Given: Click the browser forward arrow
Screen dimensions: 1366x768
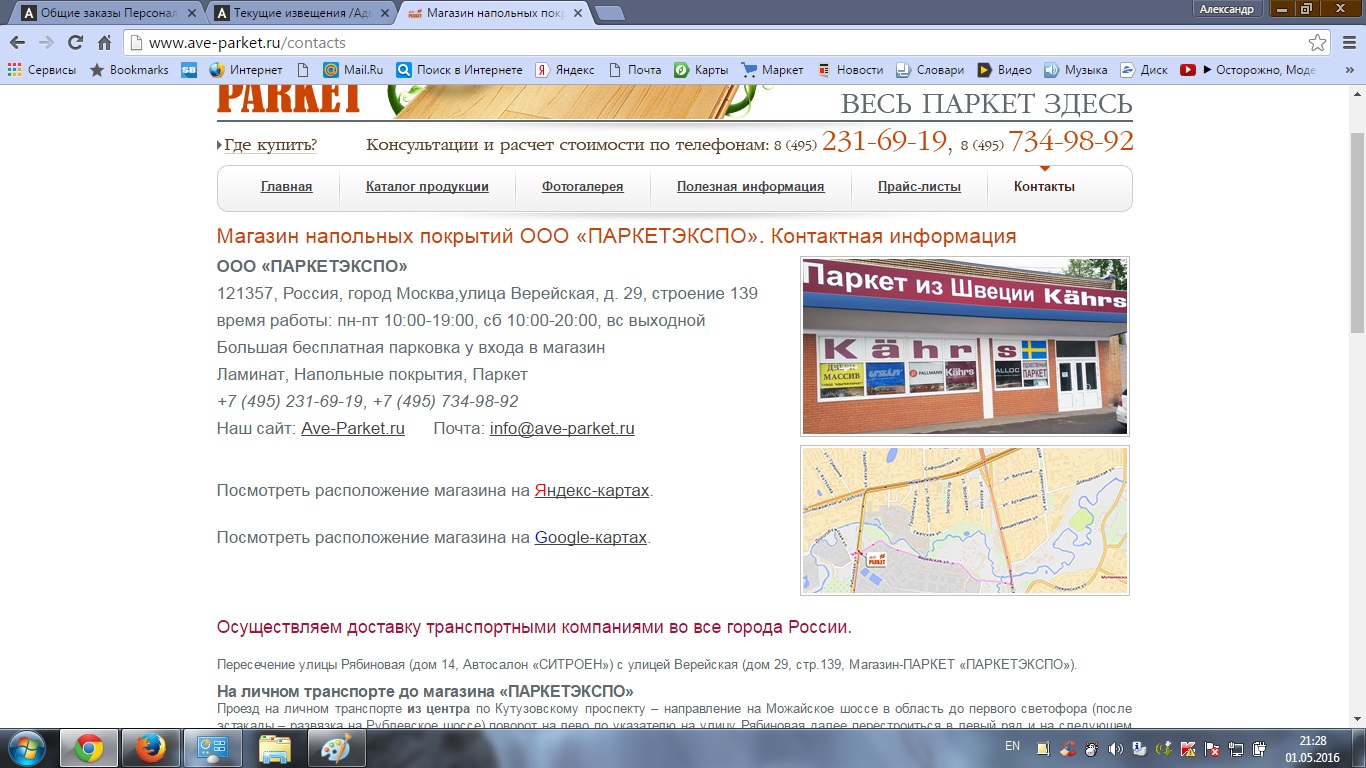Looking at the screenshot, I should [x=46, y=43].
